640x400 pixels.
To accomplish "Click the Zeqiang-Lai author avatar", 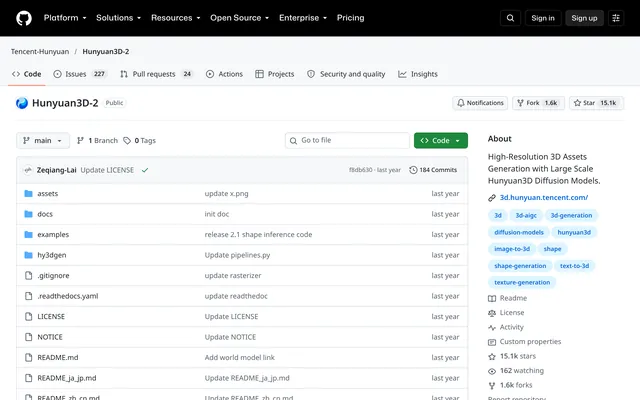I will point(28,170).
